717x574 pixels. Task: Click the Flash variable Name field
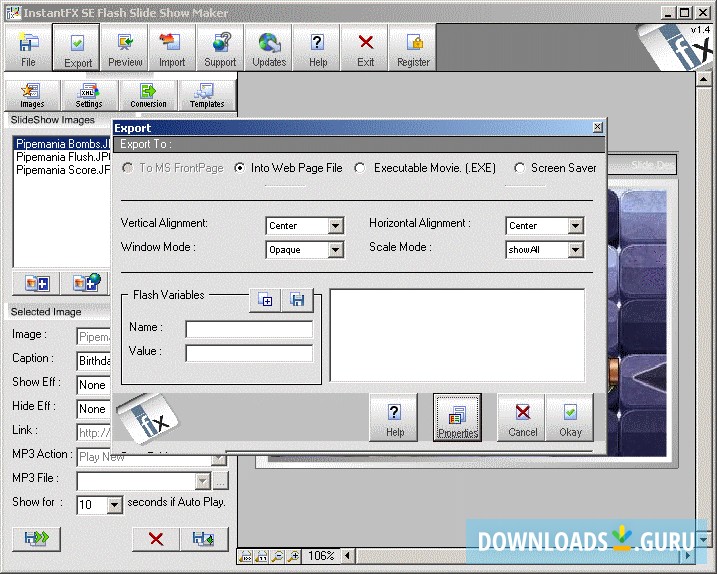click(249, 328)
